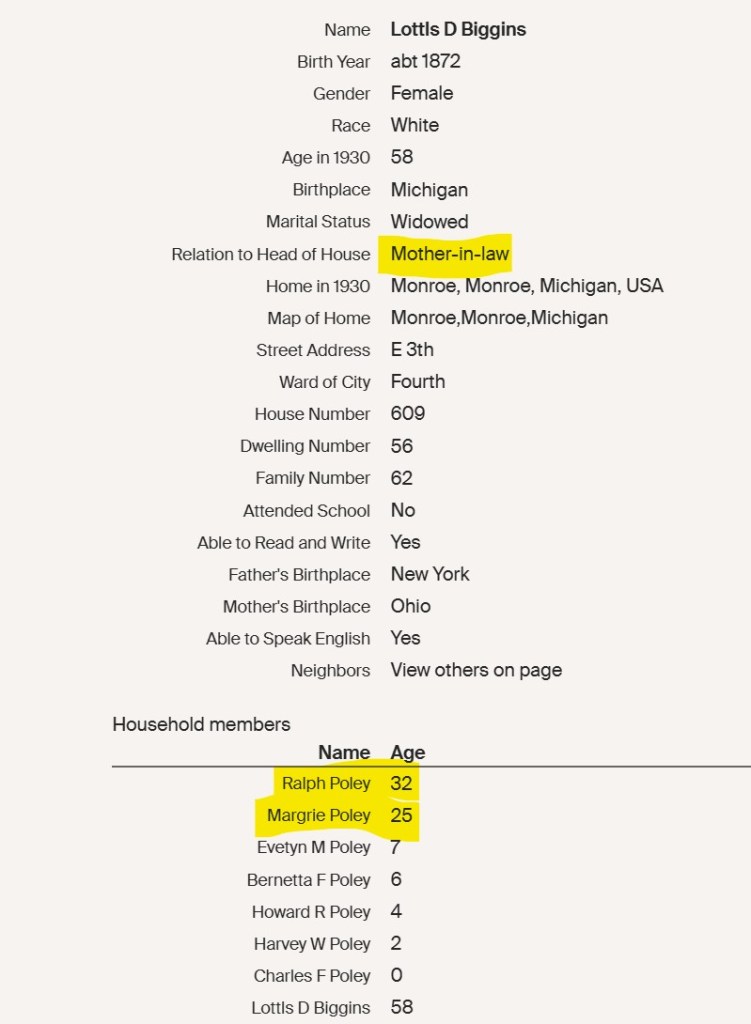Open Bernetta F Poley's record
751x1024 pixels.
coord(308,880)
